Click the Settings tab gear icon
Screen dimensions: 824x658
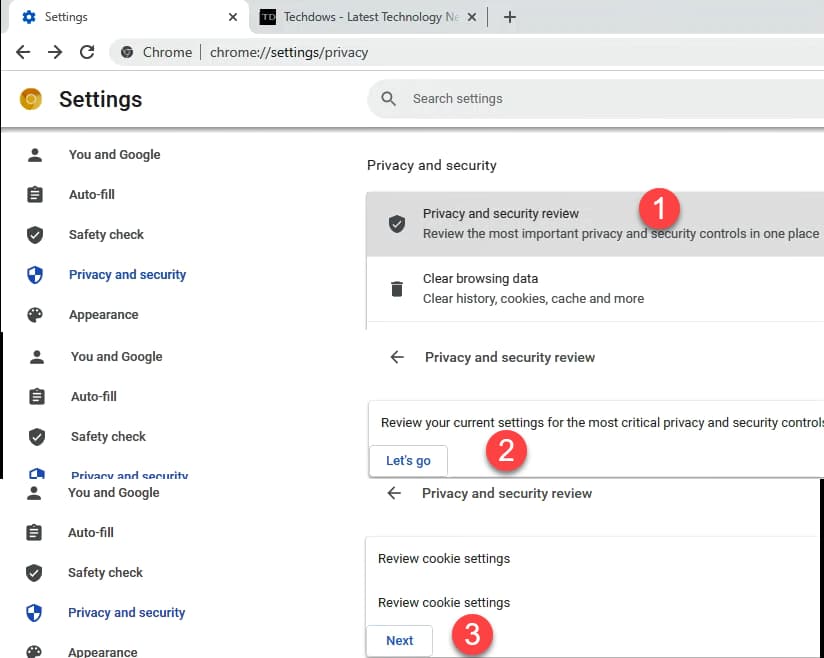29,17
